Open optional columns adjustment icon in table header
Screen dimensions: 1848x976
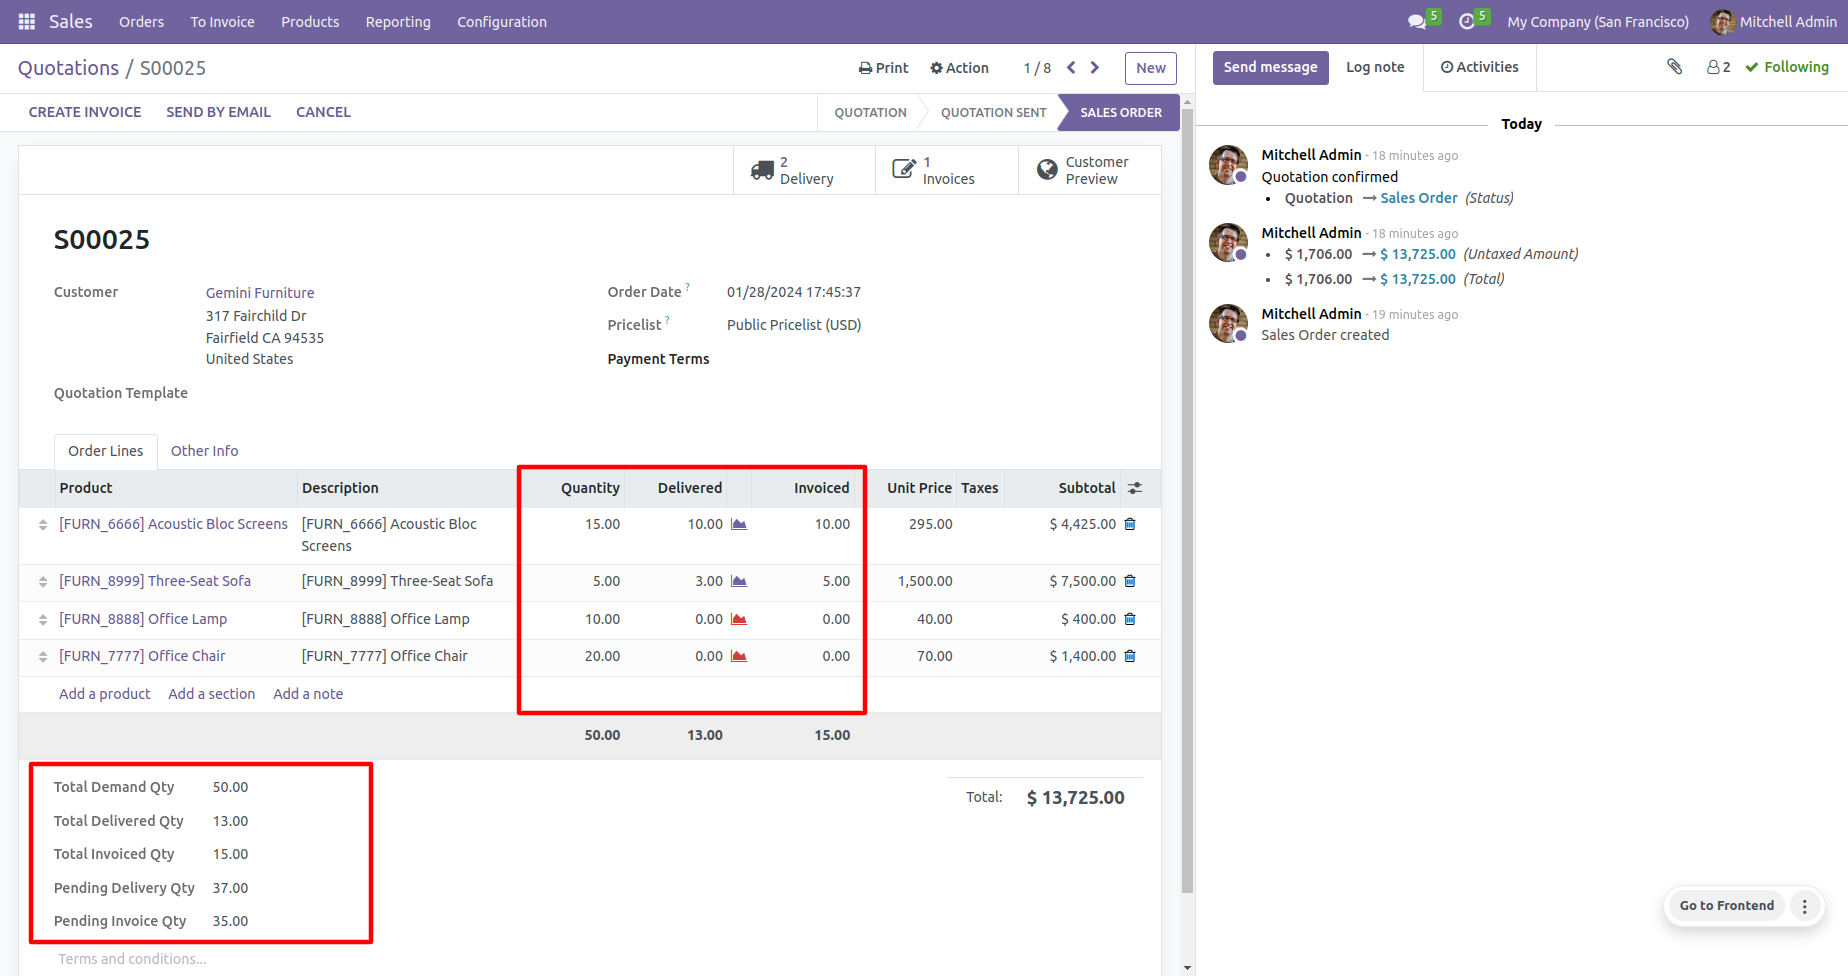(x=1135, y=488)
